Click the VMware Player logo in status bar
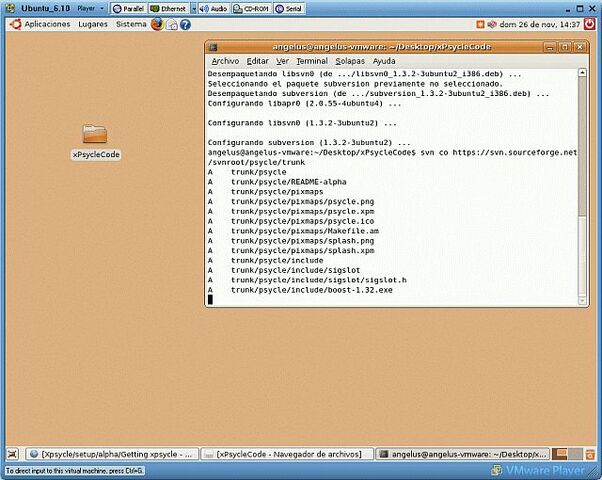This screenshot has width=602, height=480. pyautogui.click(x=540, y=470)
